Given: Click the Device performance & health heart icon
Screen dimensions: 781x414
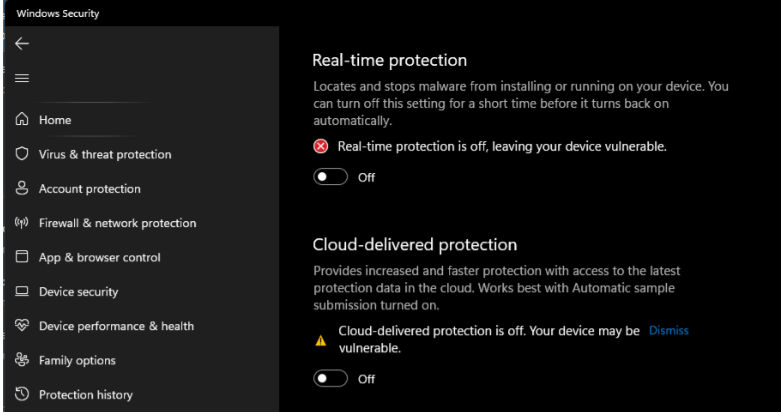Looking at the screenshot, I should point(22,326).
